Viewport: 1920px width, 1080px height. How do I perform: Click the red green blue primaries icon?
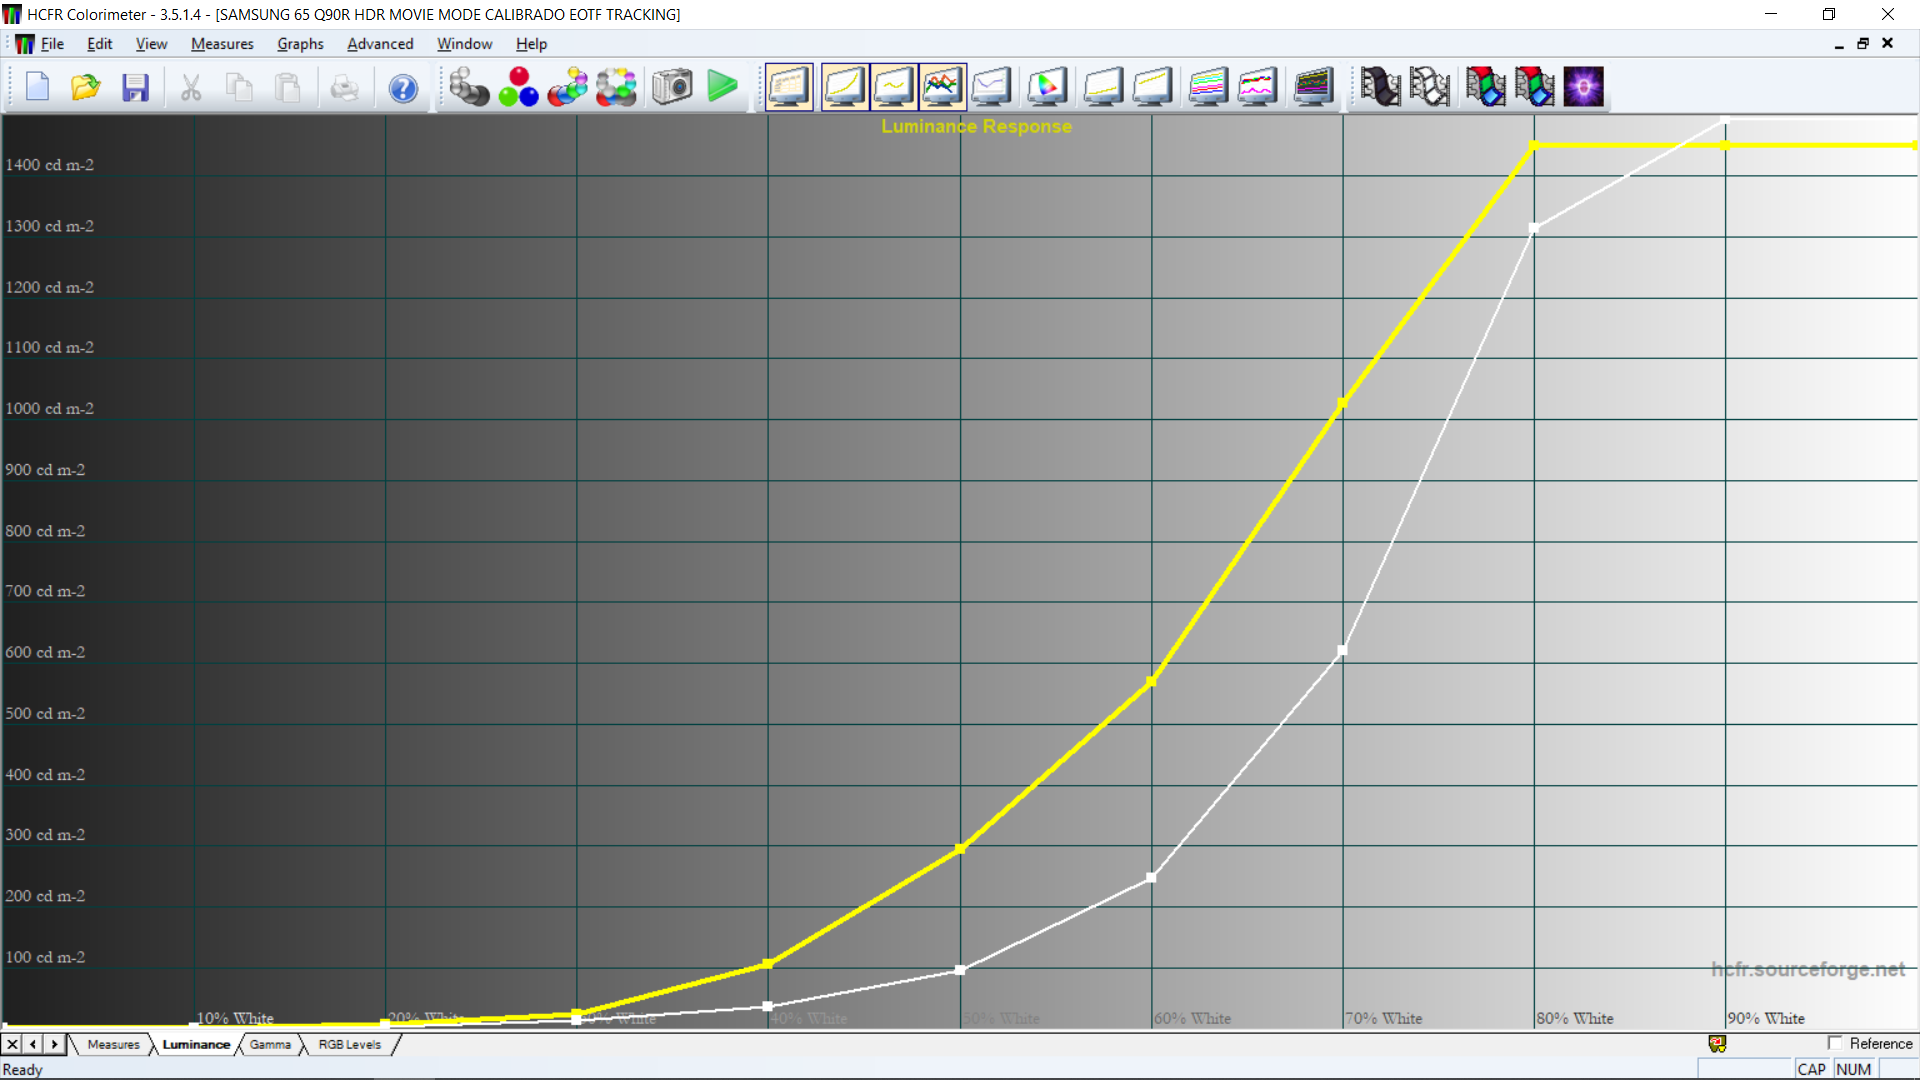[518, 87]
